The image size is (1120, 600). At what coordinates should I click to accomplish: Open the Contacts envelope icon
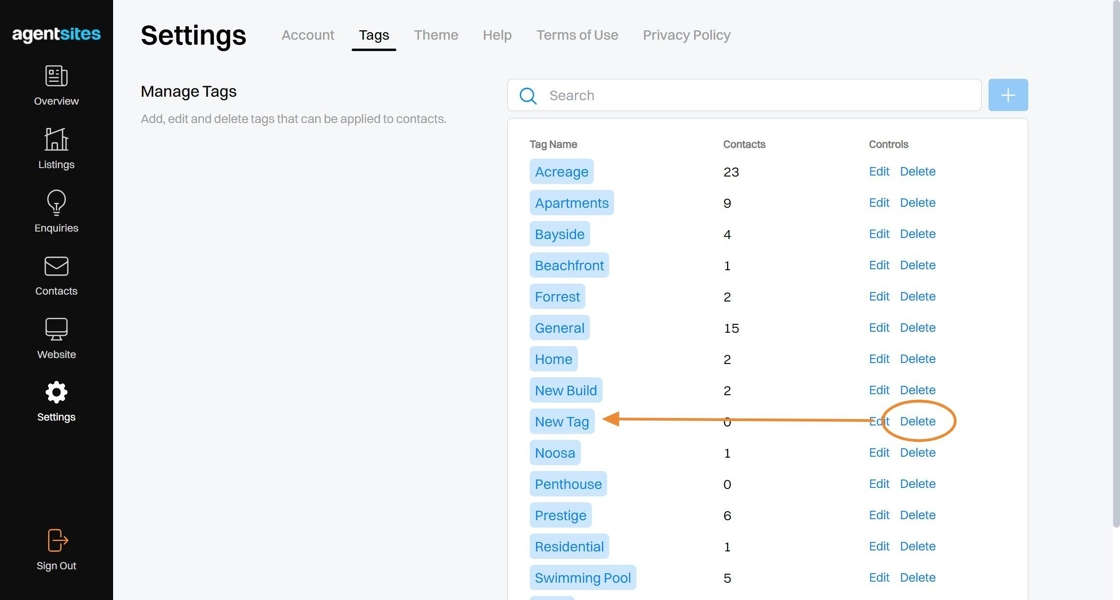coord(56,266)
